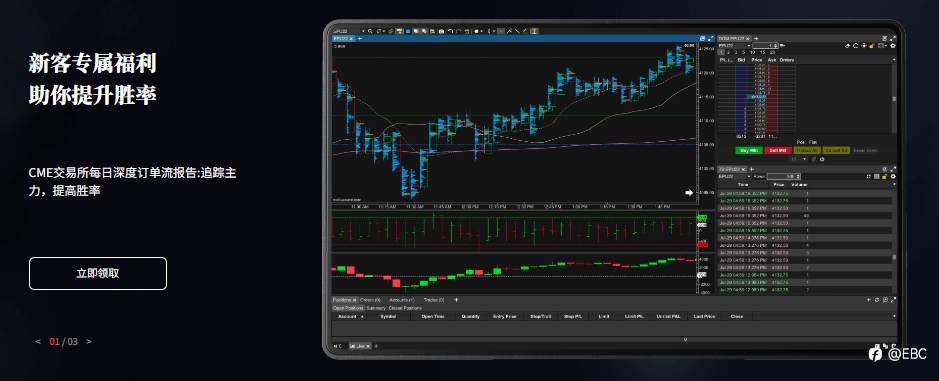
Task: Click the gear icon in time and sales panel
Action: click(x=893, y=177)
